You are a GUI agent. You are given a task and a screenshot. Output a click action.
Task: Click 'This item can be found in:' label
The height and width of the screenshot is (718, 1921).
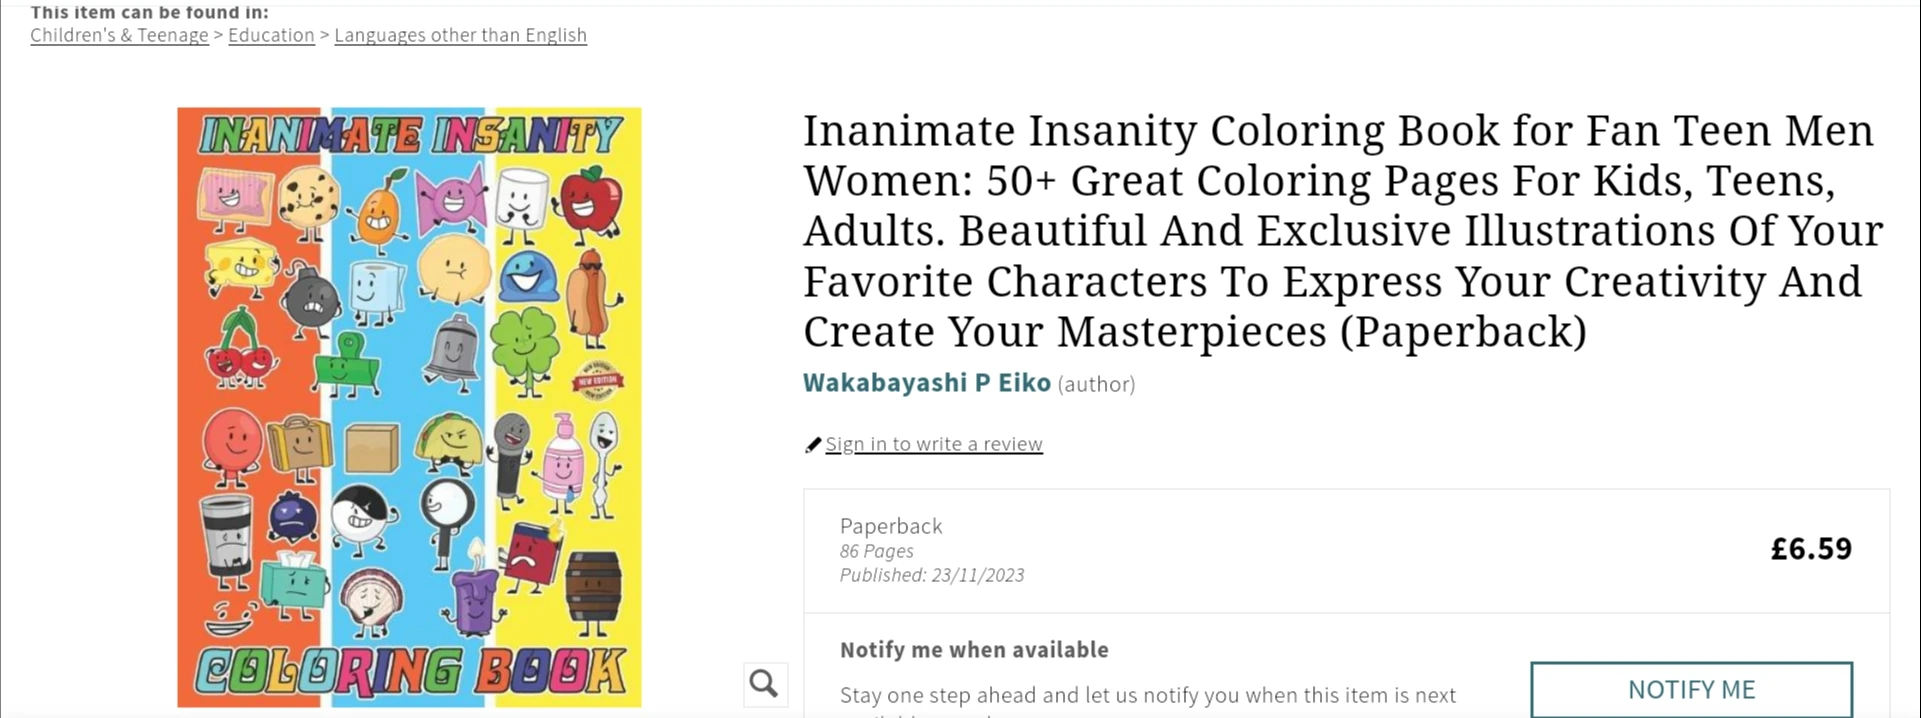[149, 13]
